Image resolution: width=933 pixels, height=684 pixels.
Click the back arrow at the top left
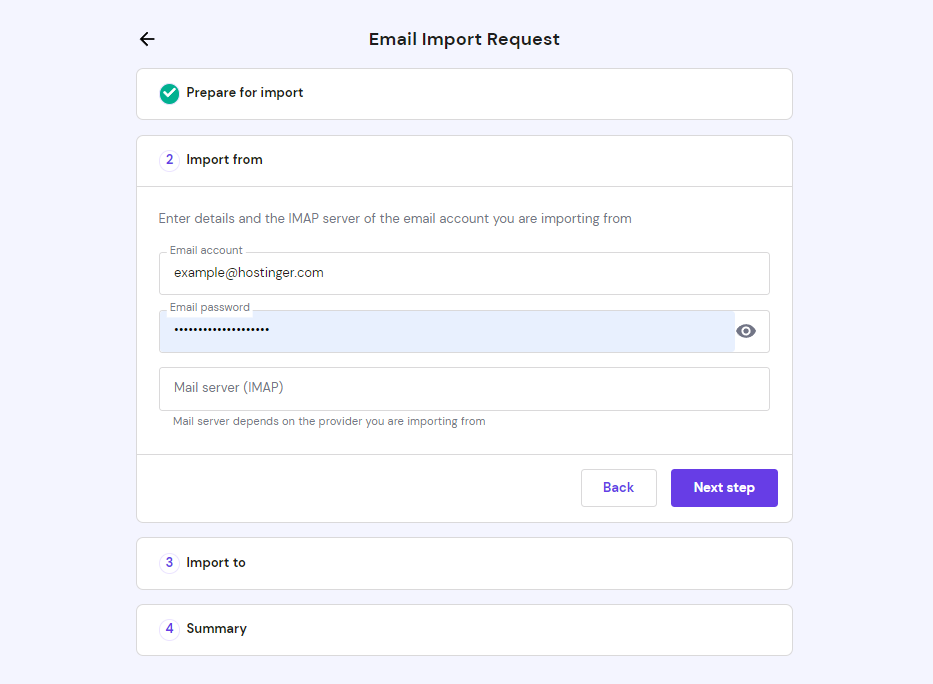click(x=147, y=38)
